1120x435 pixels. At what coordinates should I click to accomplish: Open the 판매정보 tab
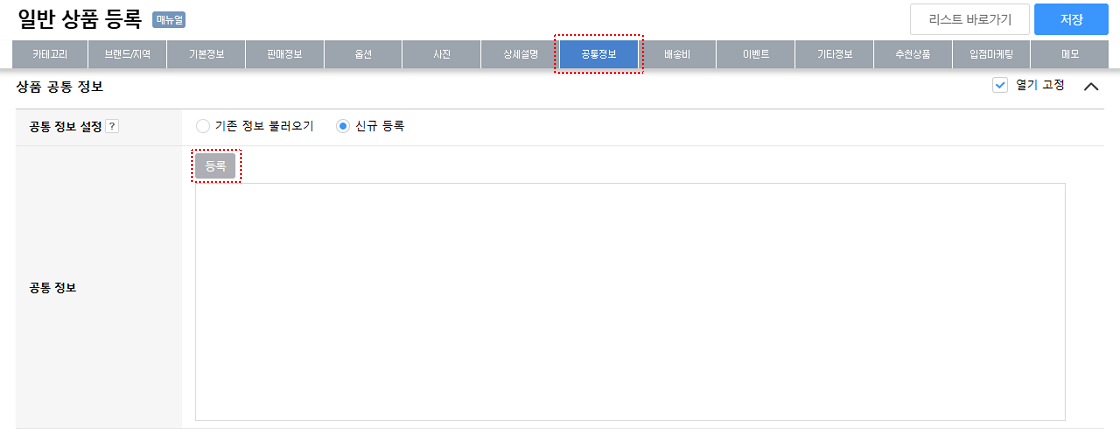[284, 54]
